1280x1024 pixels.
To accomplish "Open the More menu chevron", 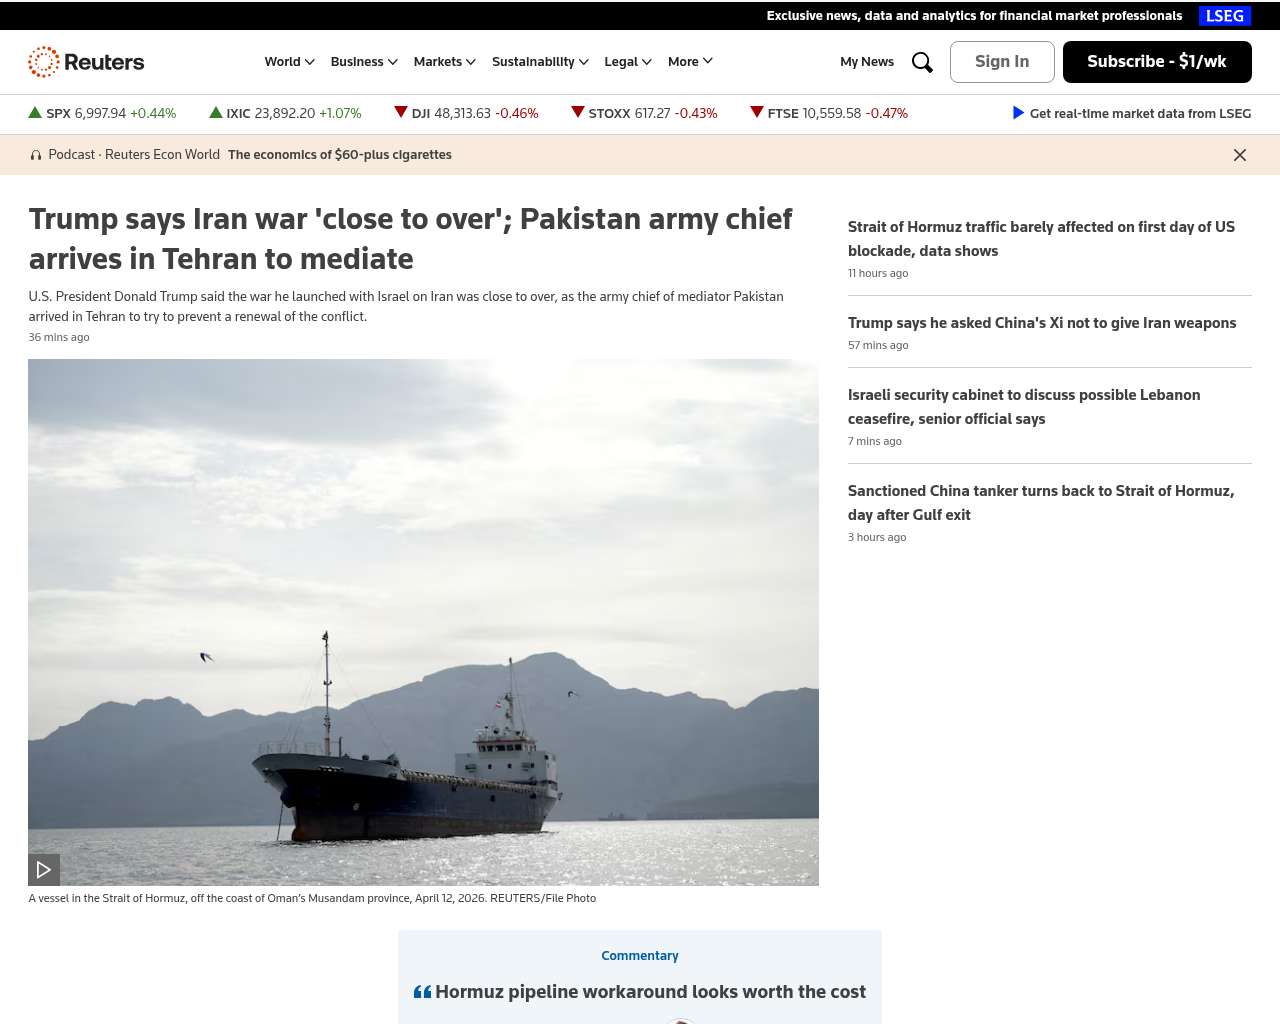I will pos(708,61).
